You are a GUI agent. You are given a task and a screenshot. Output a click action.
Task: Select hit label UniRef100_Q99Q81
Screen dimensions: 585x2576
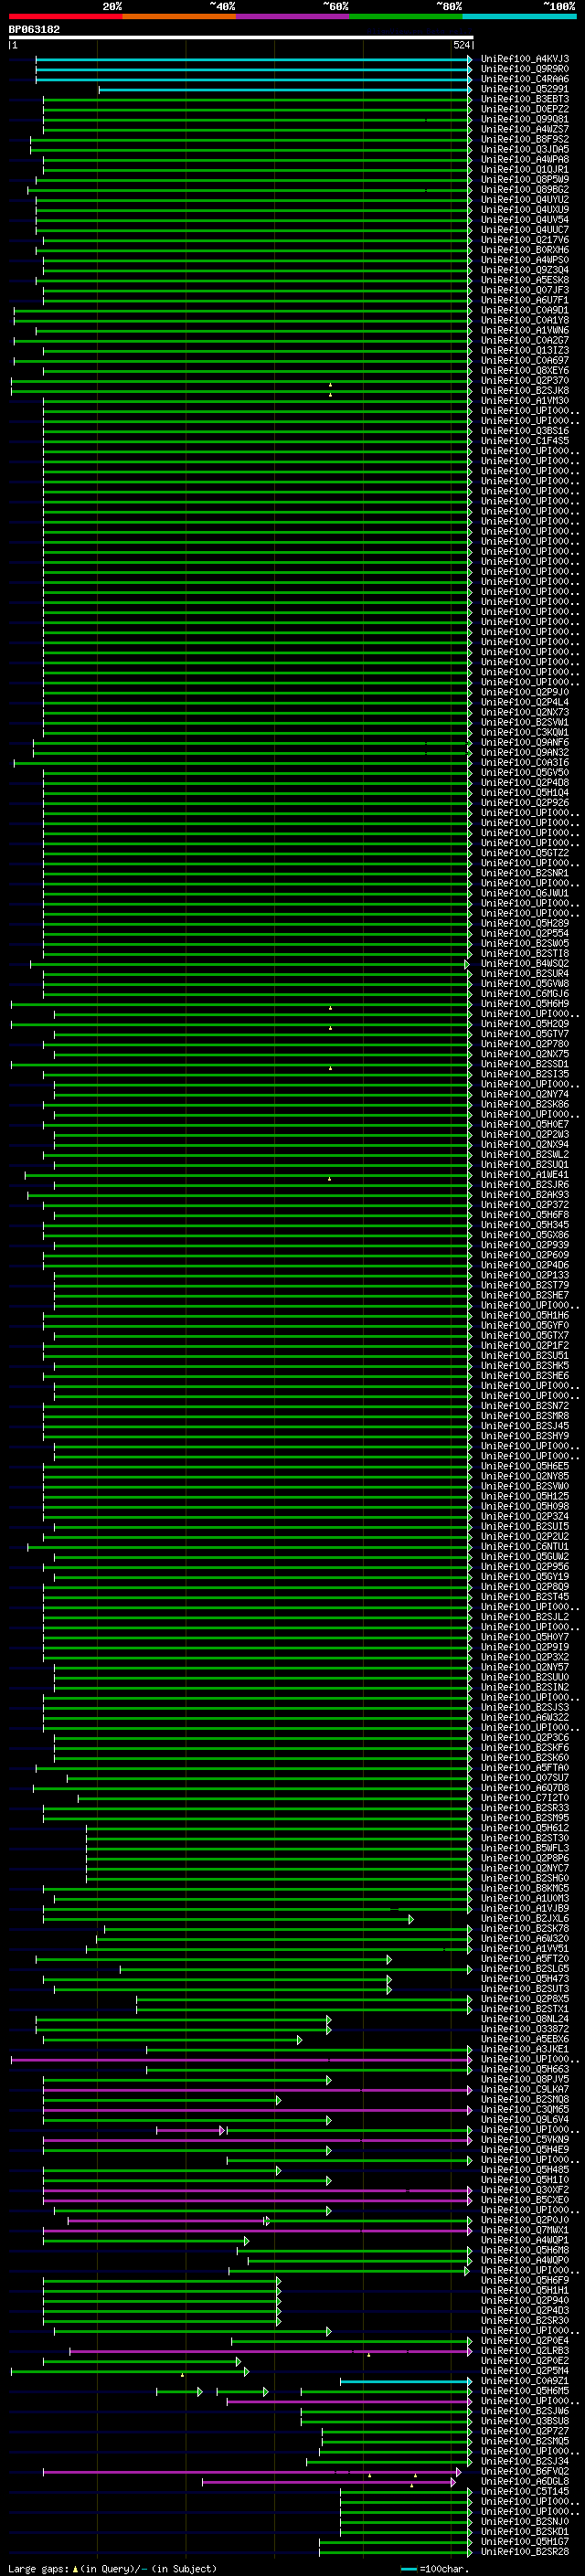click(x=525, y=119)
